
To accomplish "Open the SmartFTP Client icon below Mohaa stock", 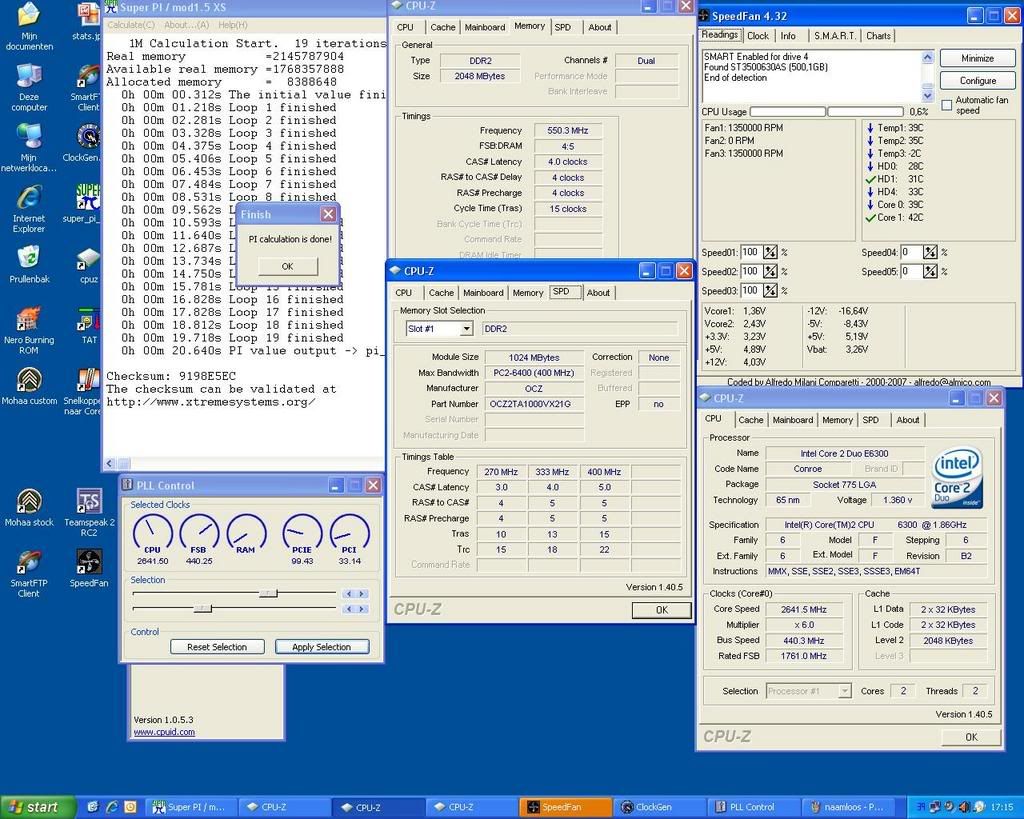I will click(29, 574).
